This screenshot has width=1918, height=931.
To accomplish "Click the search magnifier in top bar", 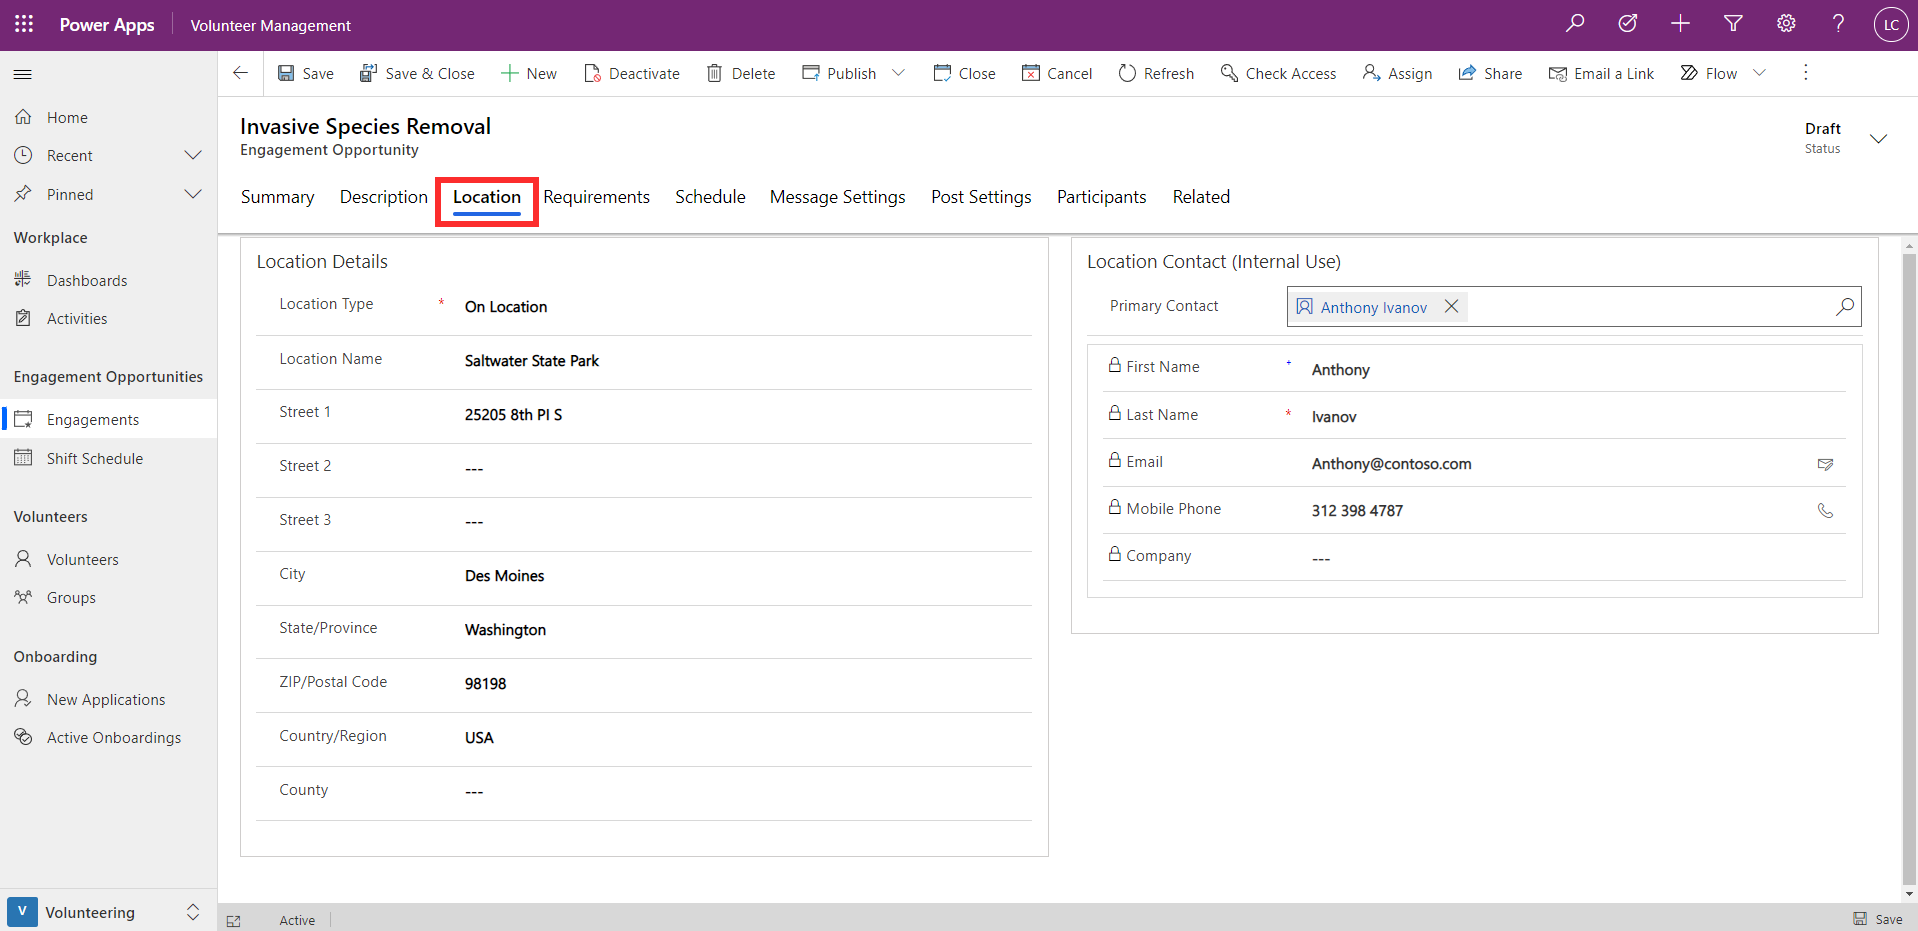I will (1575, 23).
